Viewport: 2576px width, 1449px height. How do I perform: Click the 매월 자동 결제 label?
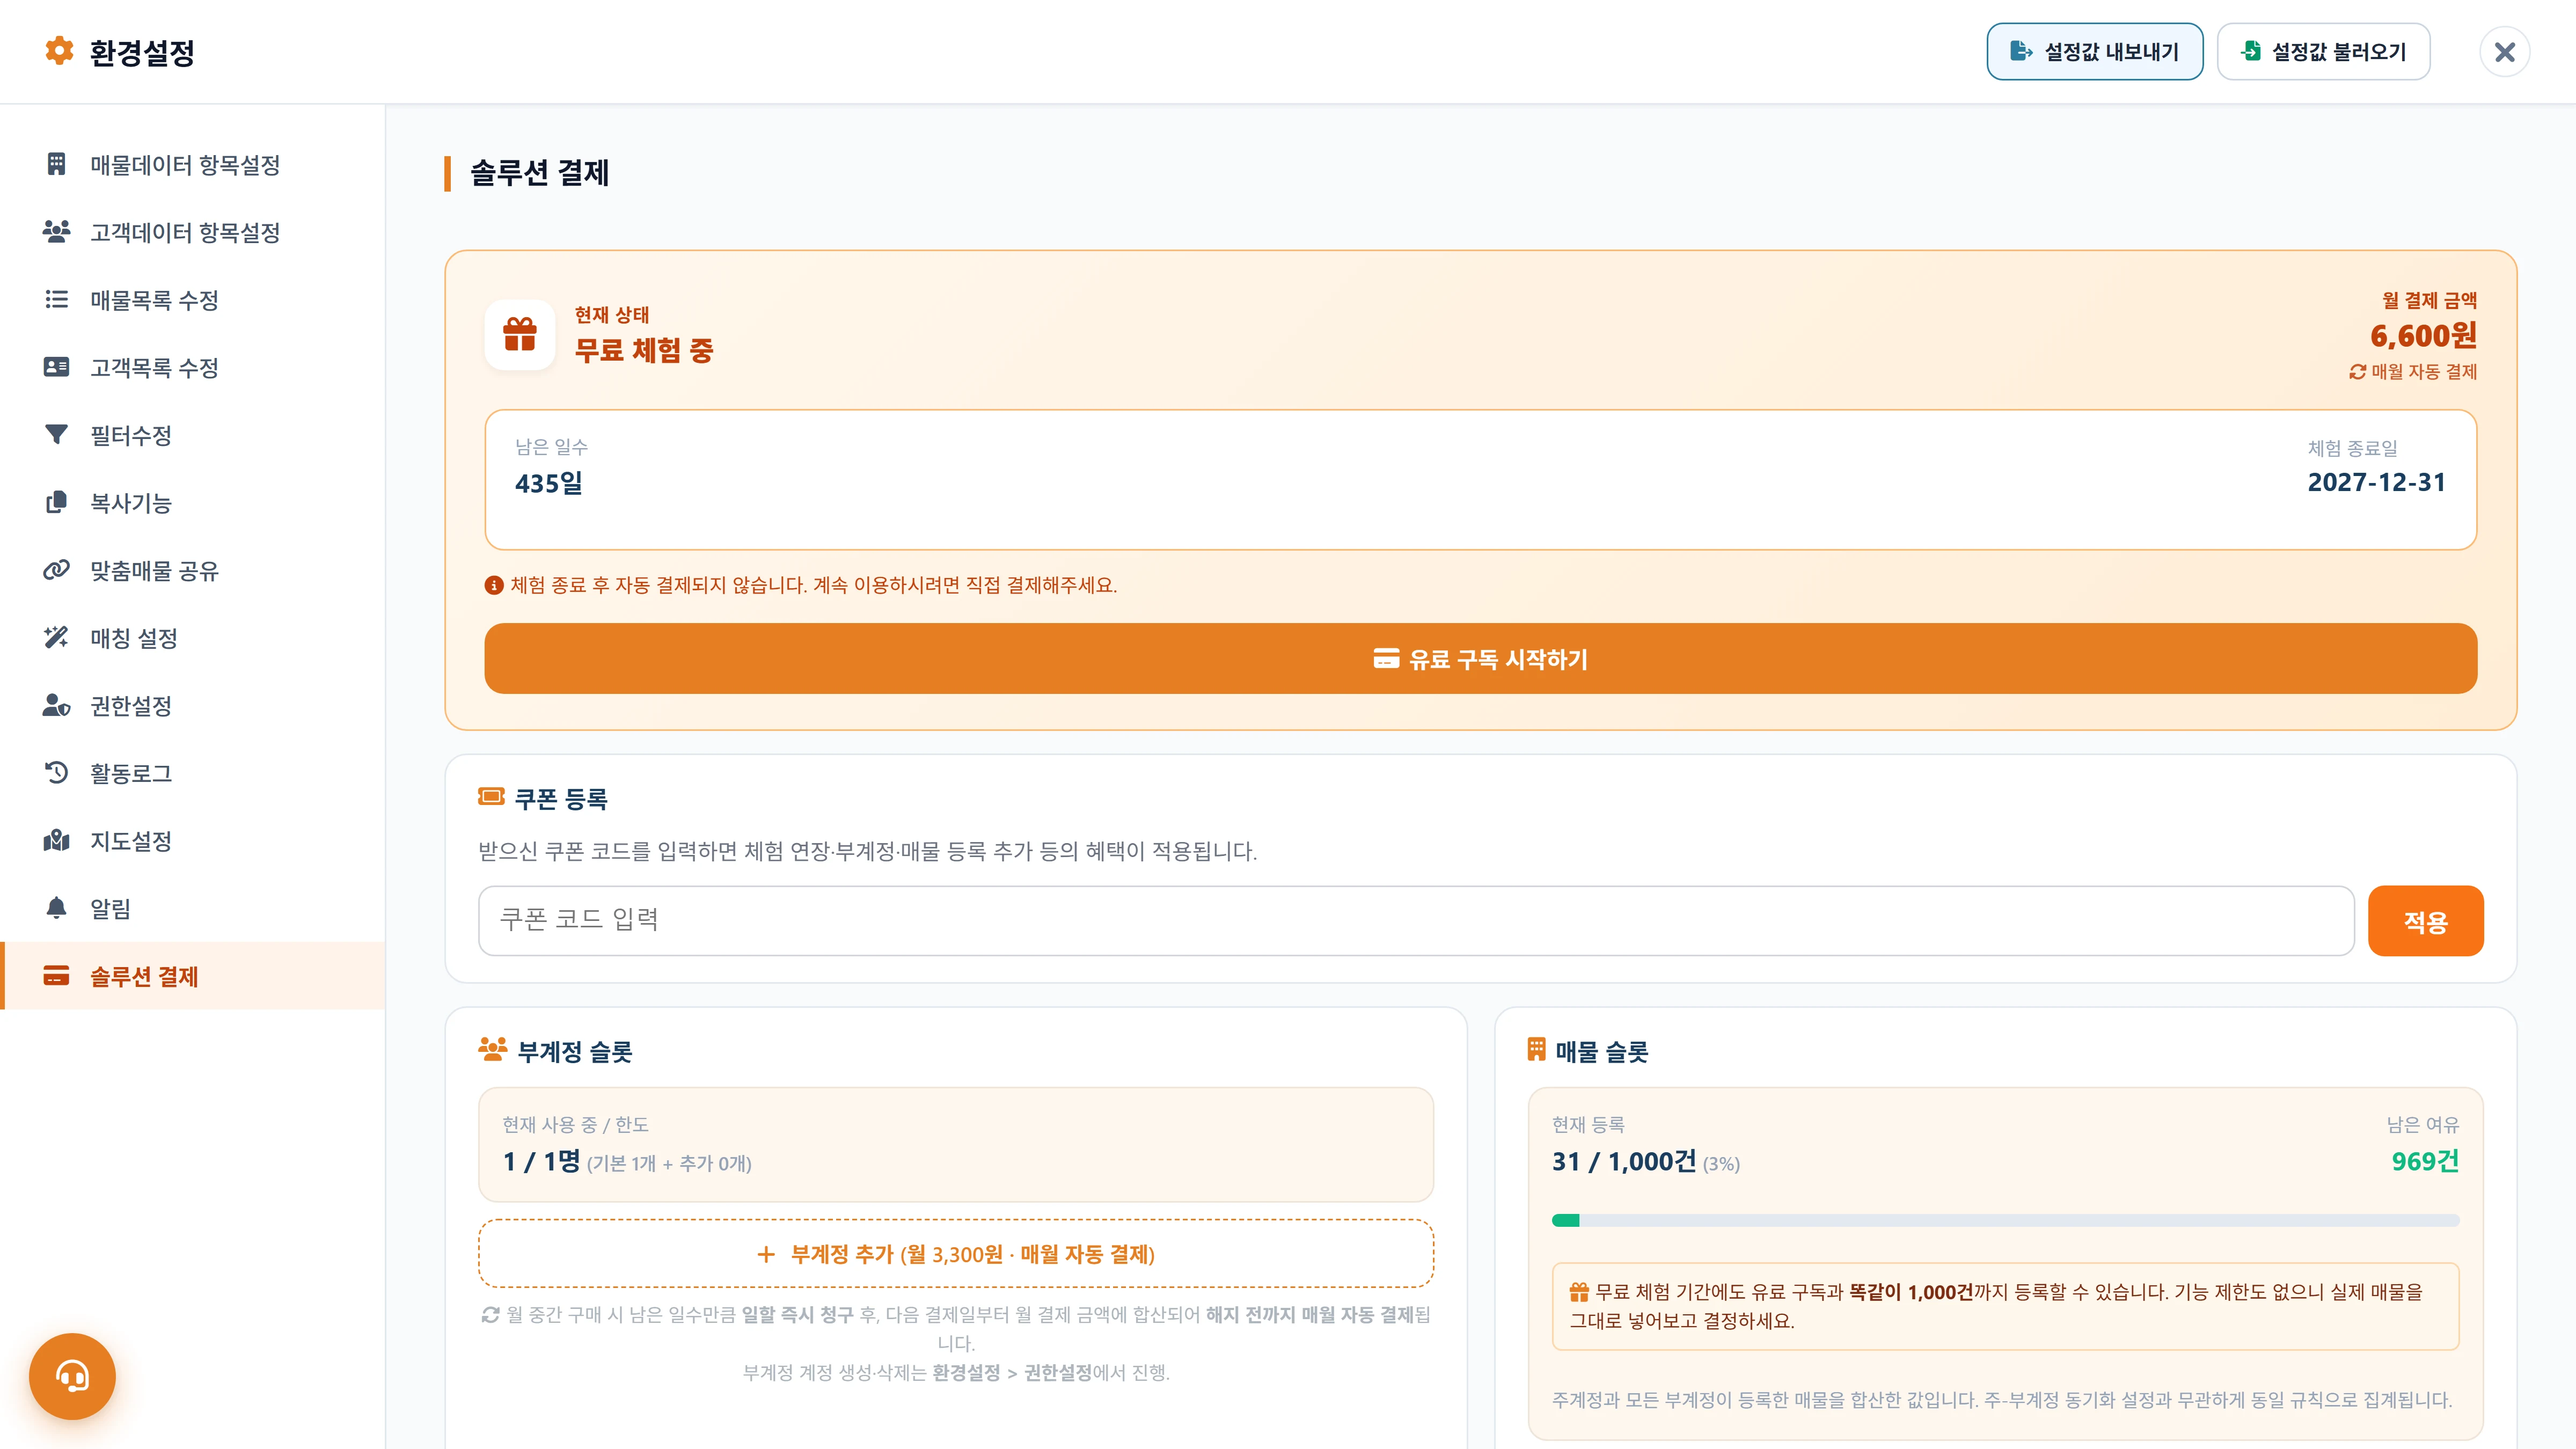click(x=2413, y=371)
